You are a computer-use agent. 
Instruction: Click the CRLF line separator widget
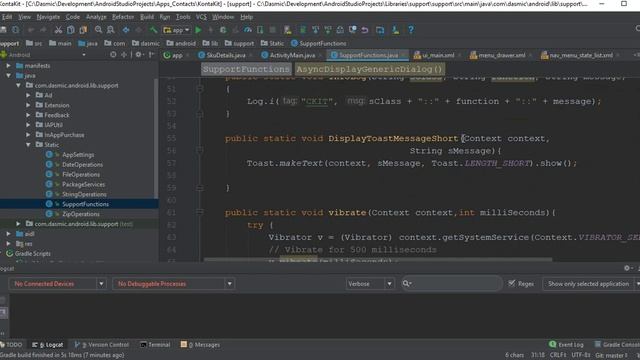click(x=558, y=355)
